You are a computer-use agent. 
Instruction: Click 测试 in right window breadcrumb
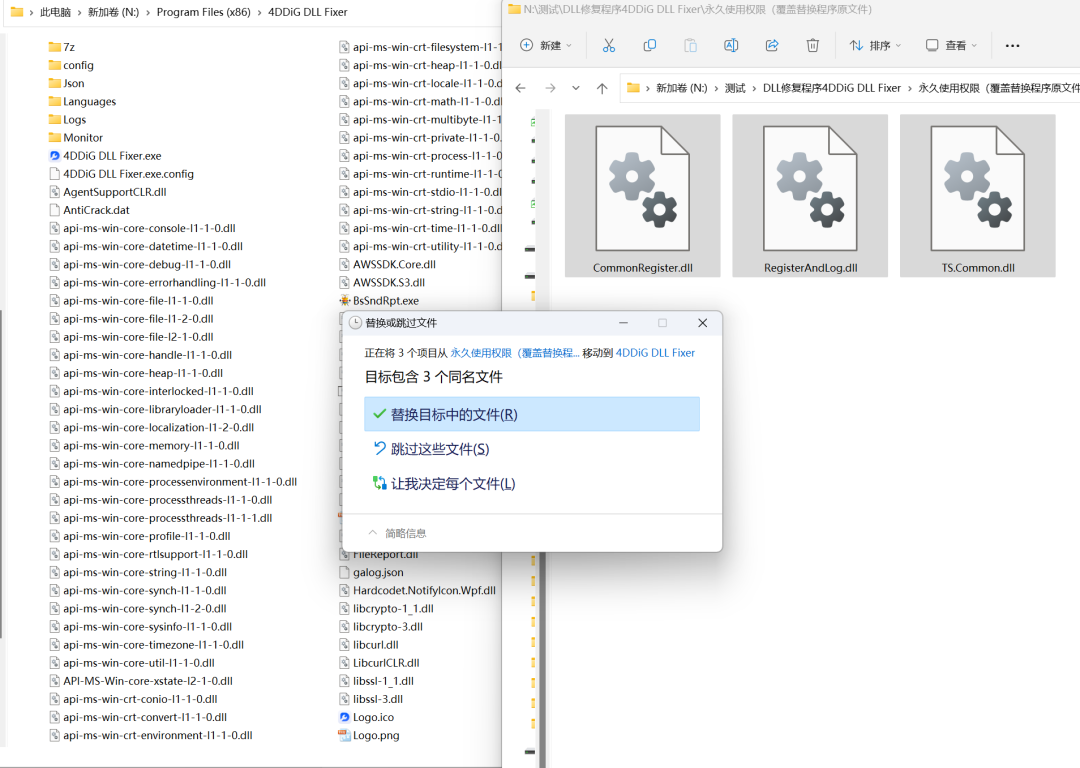tap(735, 88)
